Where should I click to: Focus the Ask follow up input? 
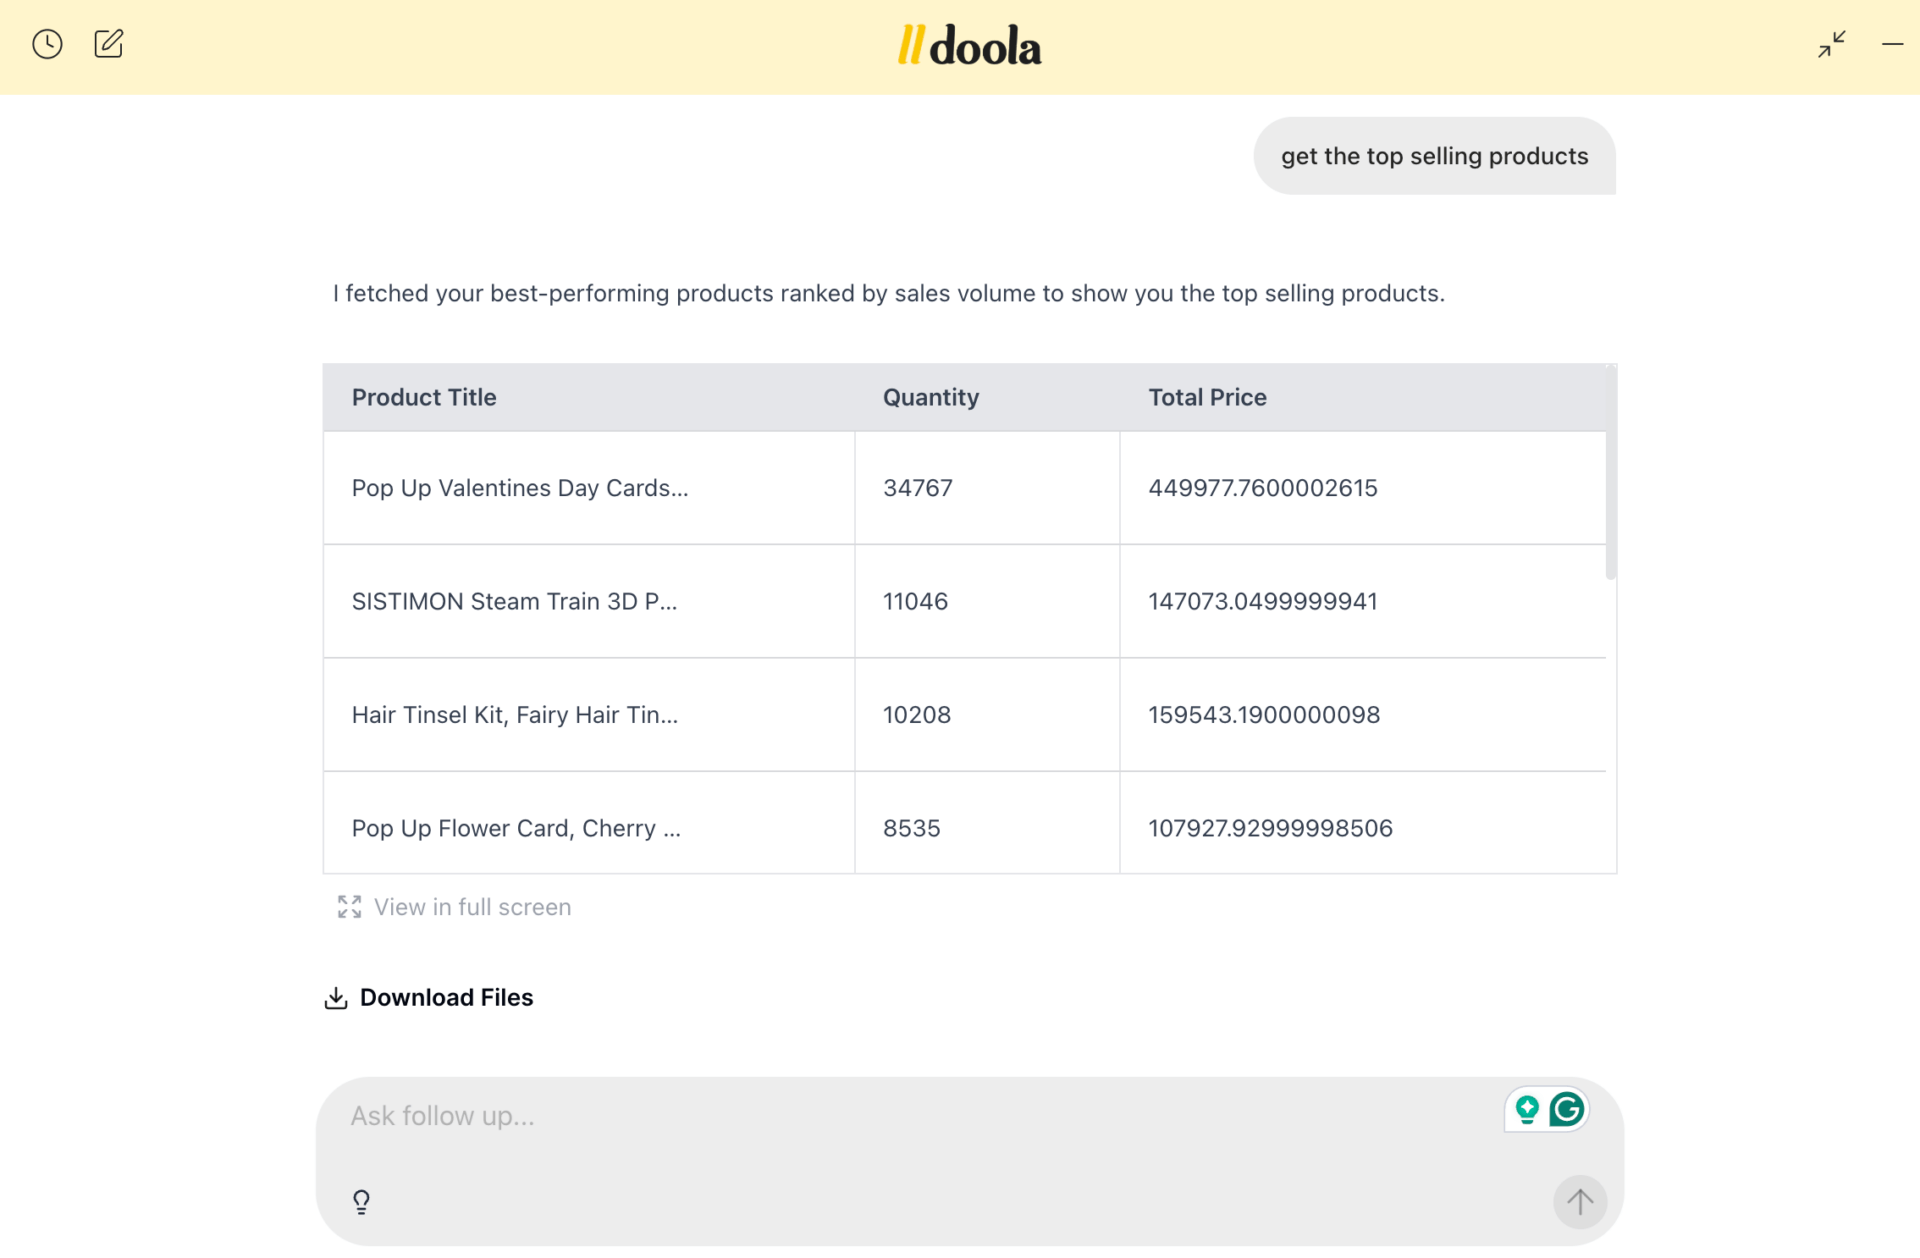(900, 1116)
